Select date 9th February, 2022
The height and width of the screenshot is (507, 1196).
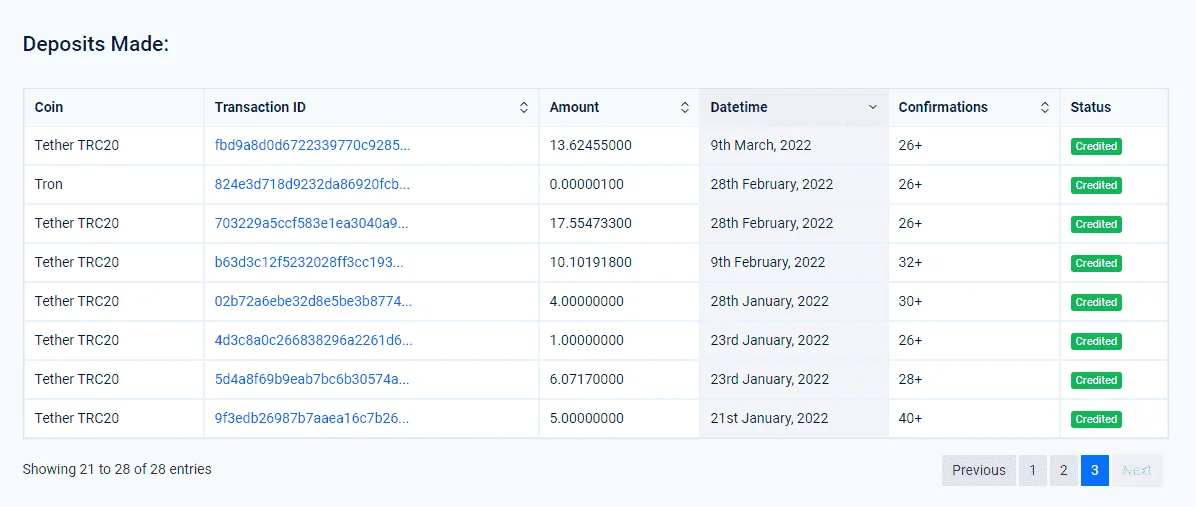(x=767, y=262)
